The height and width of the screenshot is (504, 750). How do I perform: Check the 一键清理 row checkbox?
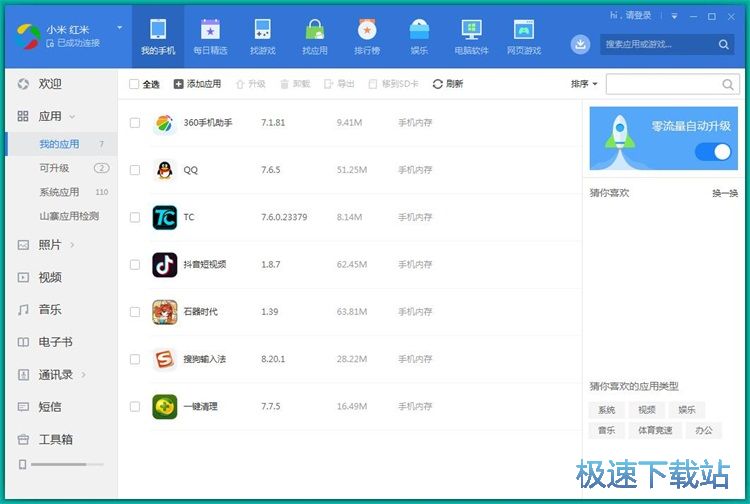pyautogui.click(x=135, y=406)
